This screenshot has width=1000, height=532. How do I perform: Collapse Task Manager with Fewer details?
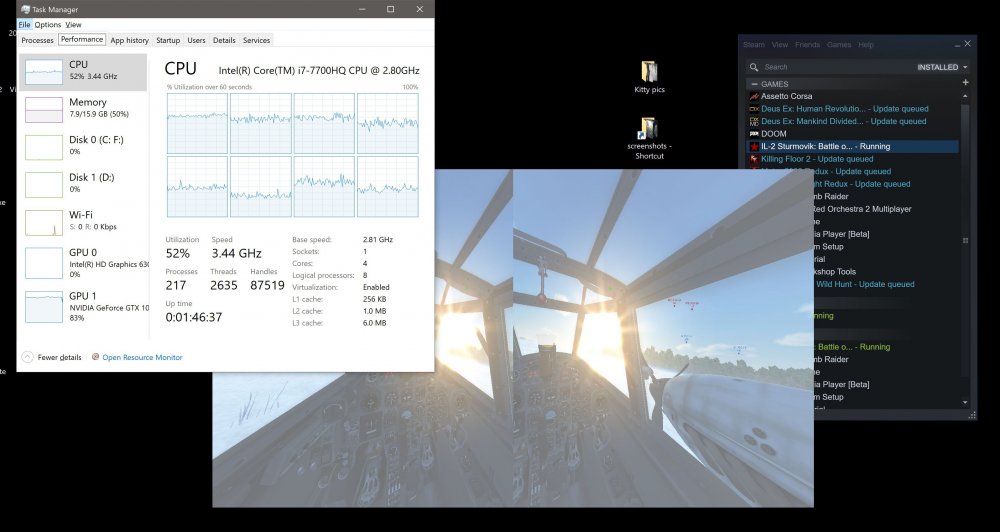tap(52, 357)
